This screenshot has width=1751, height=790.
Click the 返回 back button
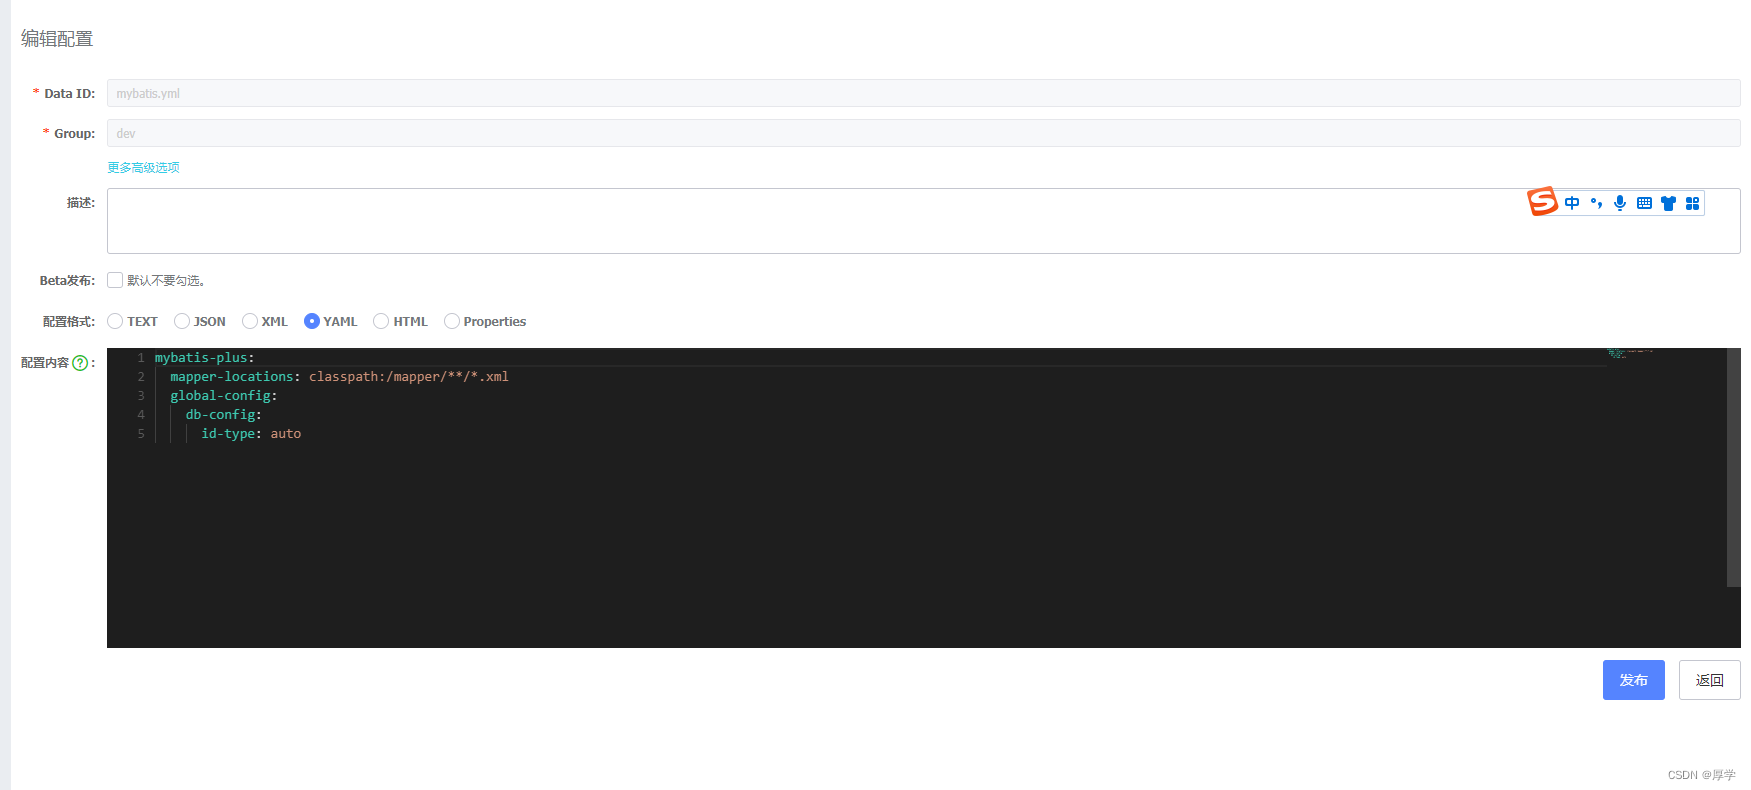1709,680
